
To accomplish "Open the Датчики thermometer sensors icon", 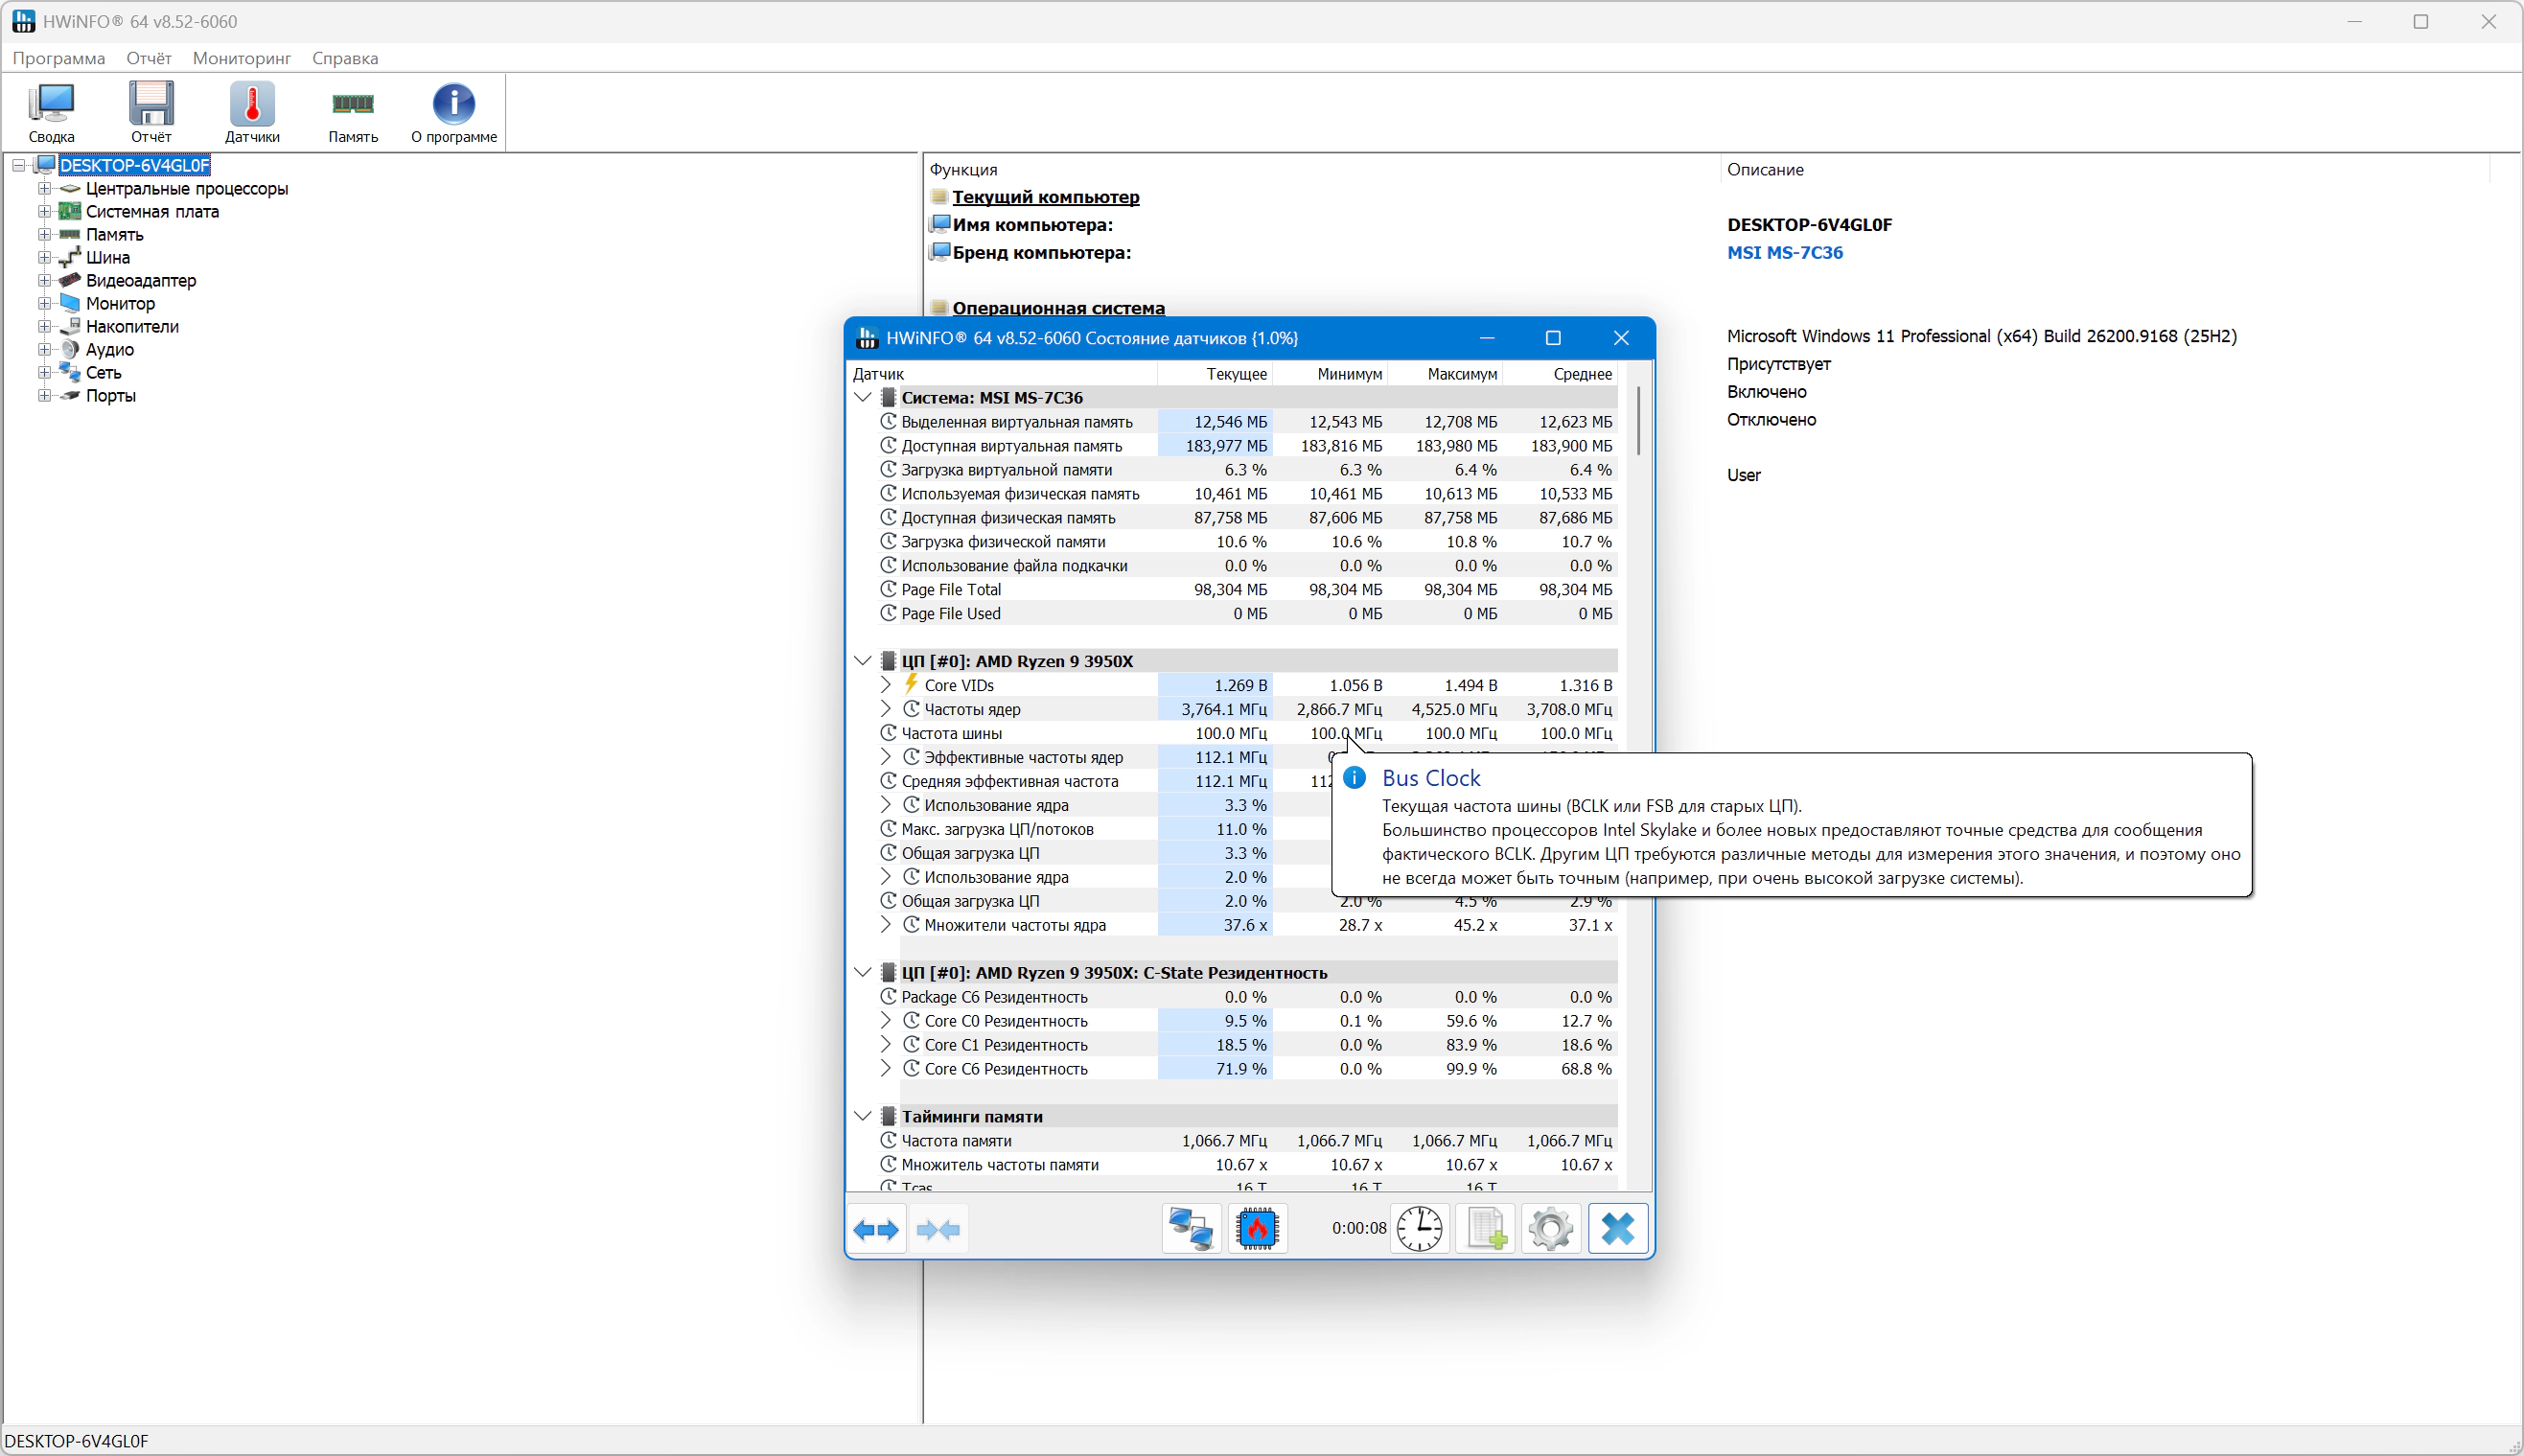I will coord(252,112).
